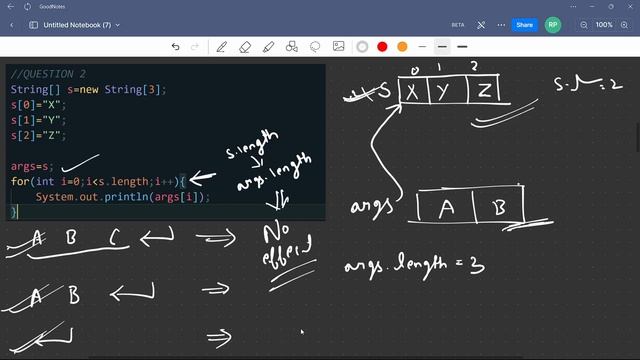Click the 100% zoom level

604,25
